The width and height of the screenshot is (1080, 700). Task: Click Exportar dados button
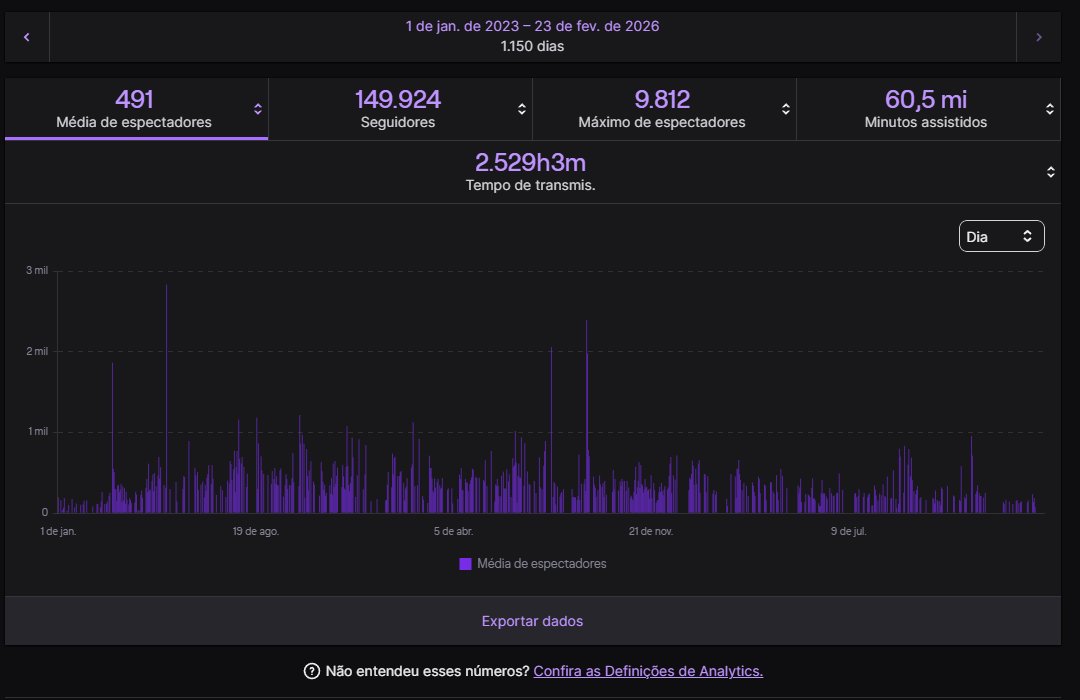tap(532, 621)
